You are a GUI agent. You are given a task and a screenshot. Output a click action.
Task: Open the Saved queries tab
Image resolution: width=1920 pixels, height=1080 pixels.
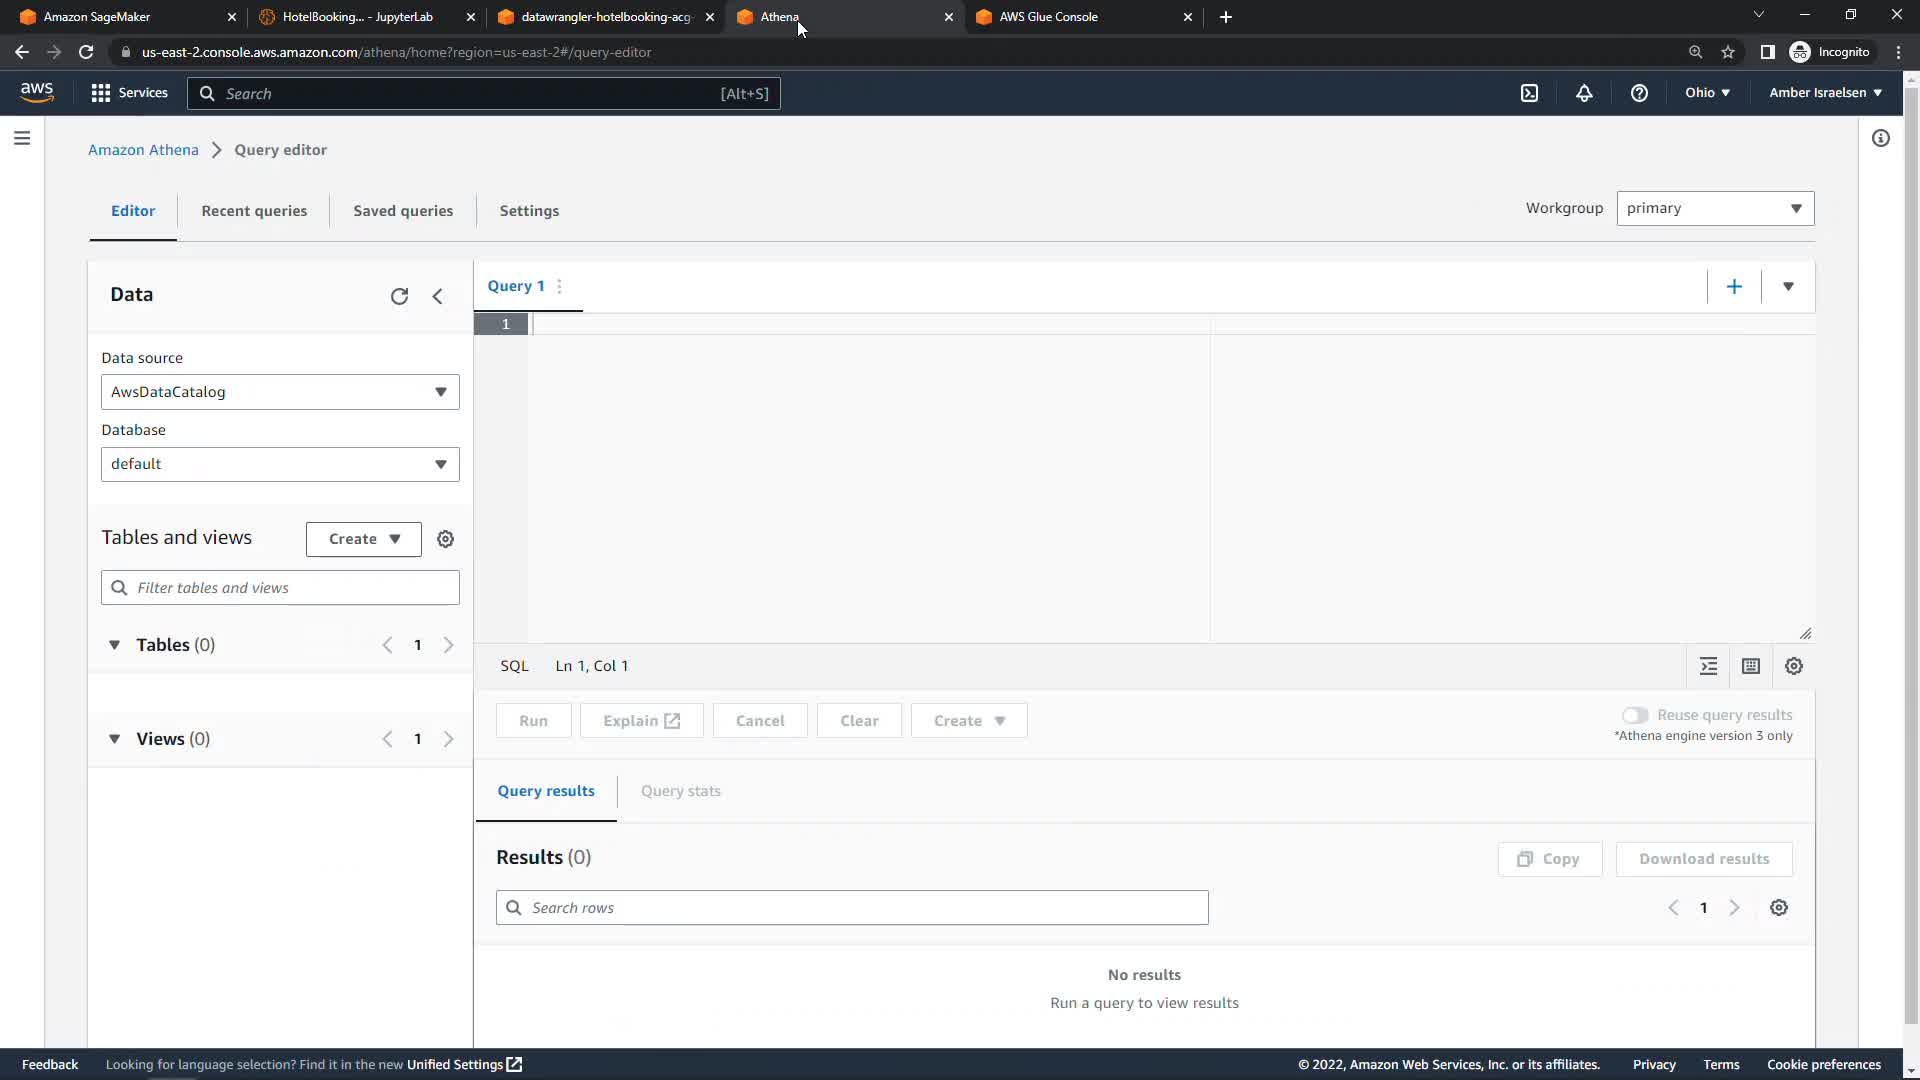pos(403,211)
